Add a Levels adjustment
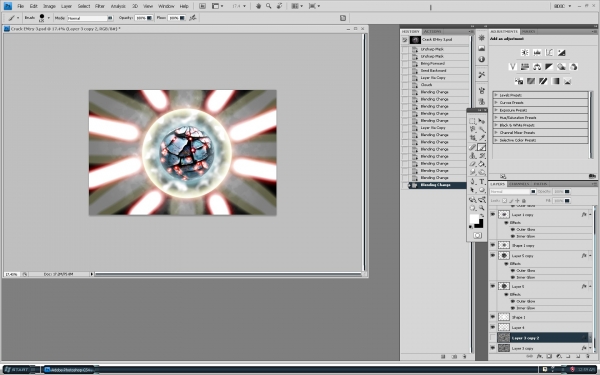This screenshot has width=600, height=375. 537,52
